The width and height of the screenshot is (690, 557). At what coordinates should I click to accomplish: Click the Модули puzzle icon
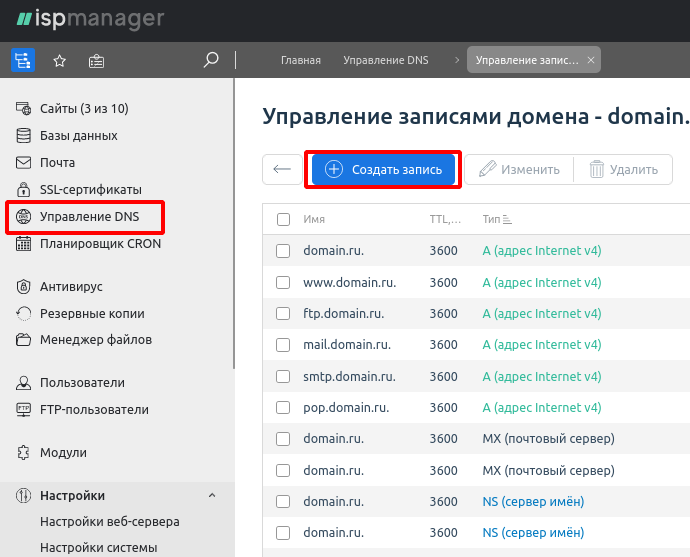(23, 452)
